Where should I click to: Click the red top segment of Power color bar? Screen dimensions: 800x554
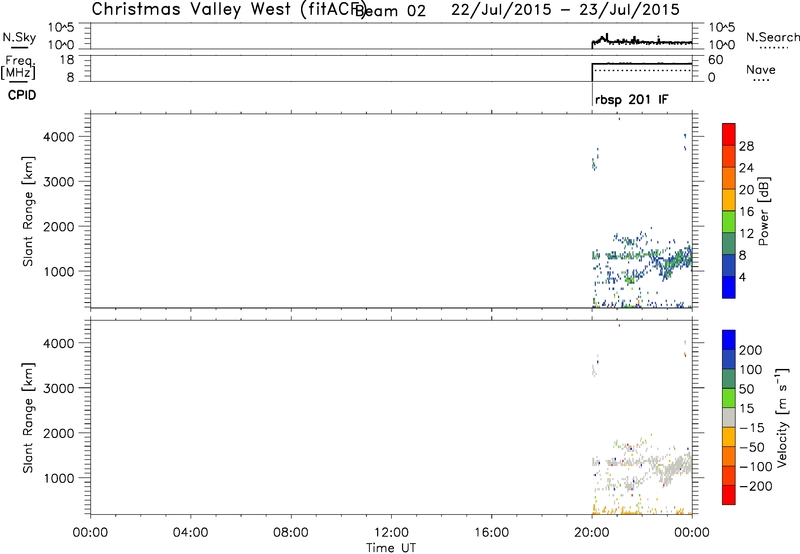coord(729,134)
